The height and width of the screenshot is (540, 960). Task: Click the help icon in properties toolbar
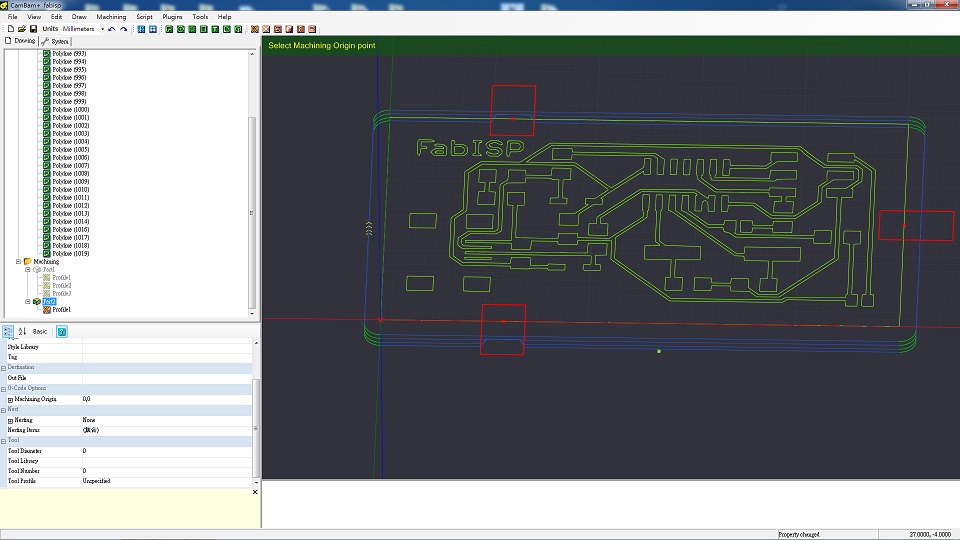click(62, 331)
